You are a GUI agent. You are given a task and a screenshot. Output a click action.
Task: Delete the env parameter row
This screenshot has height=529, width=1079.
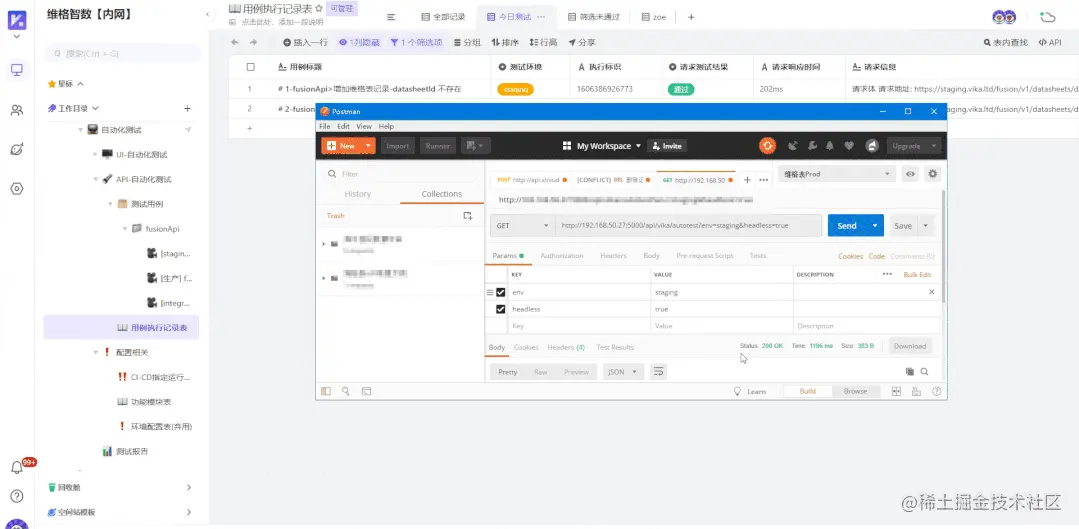pyautogui.click(x=932, y=292)
